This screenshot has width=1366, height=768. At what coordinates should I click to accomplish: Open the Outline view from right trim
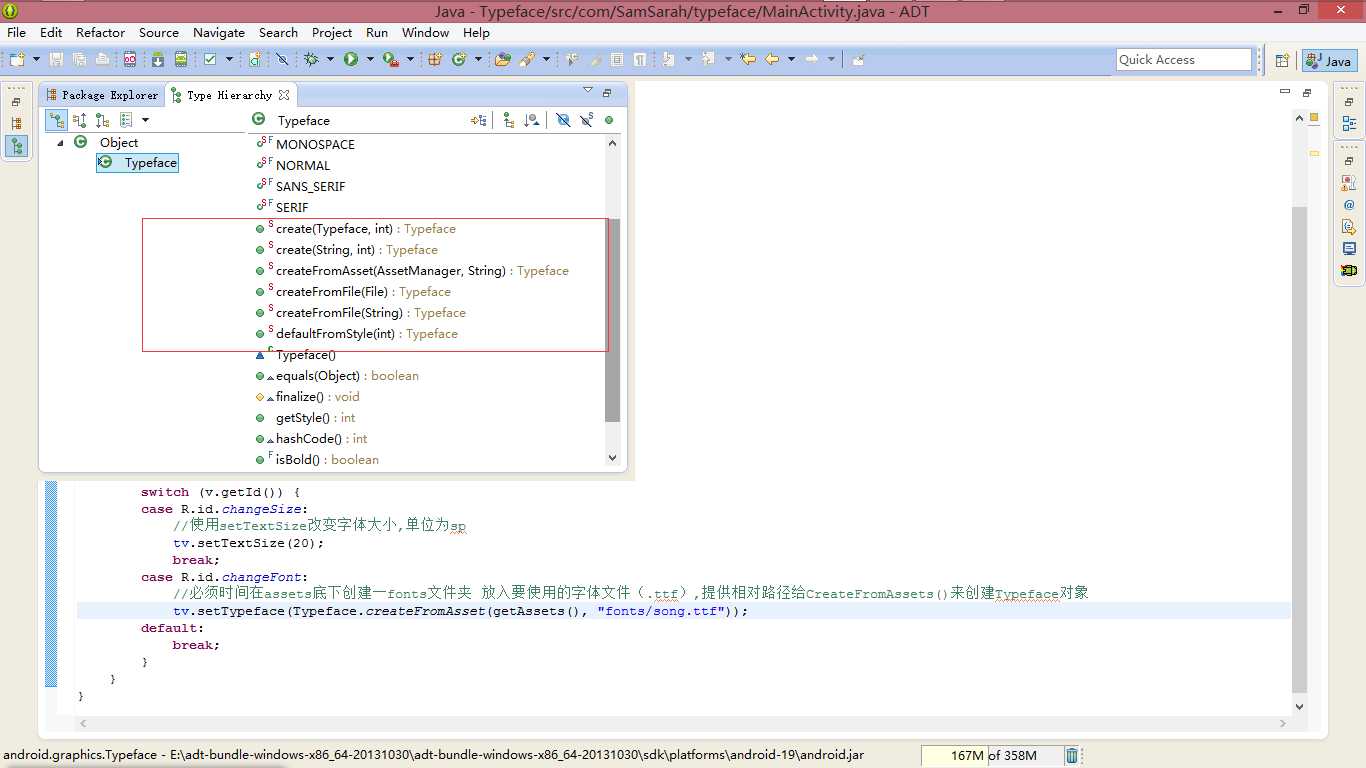[x=1349, y=124]
